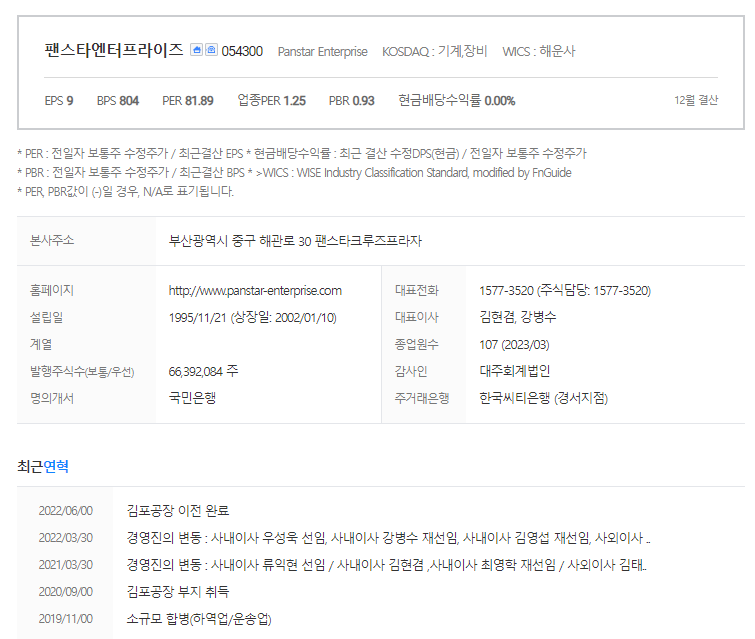Click the homepage house icon beside 팬스타엔터프라이즈

pyautogui.click(x=196, y=50)
